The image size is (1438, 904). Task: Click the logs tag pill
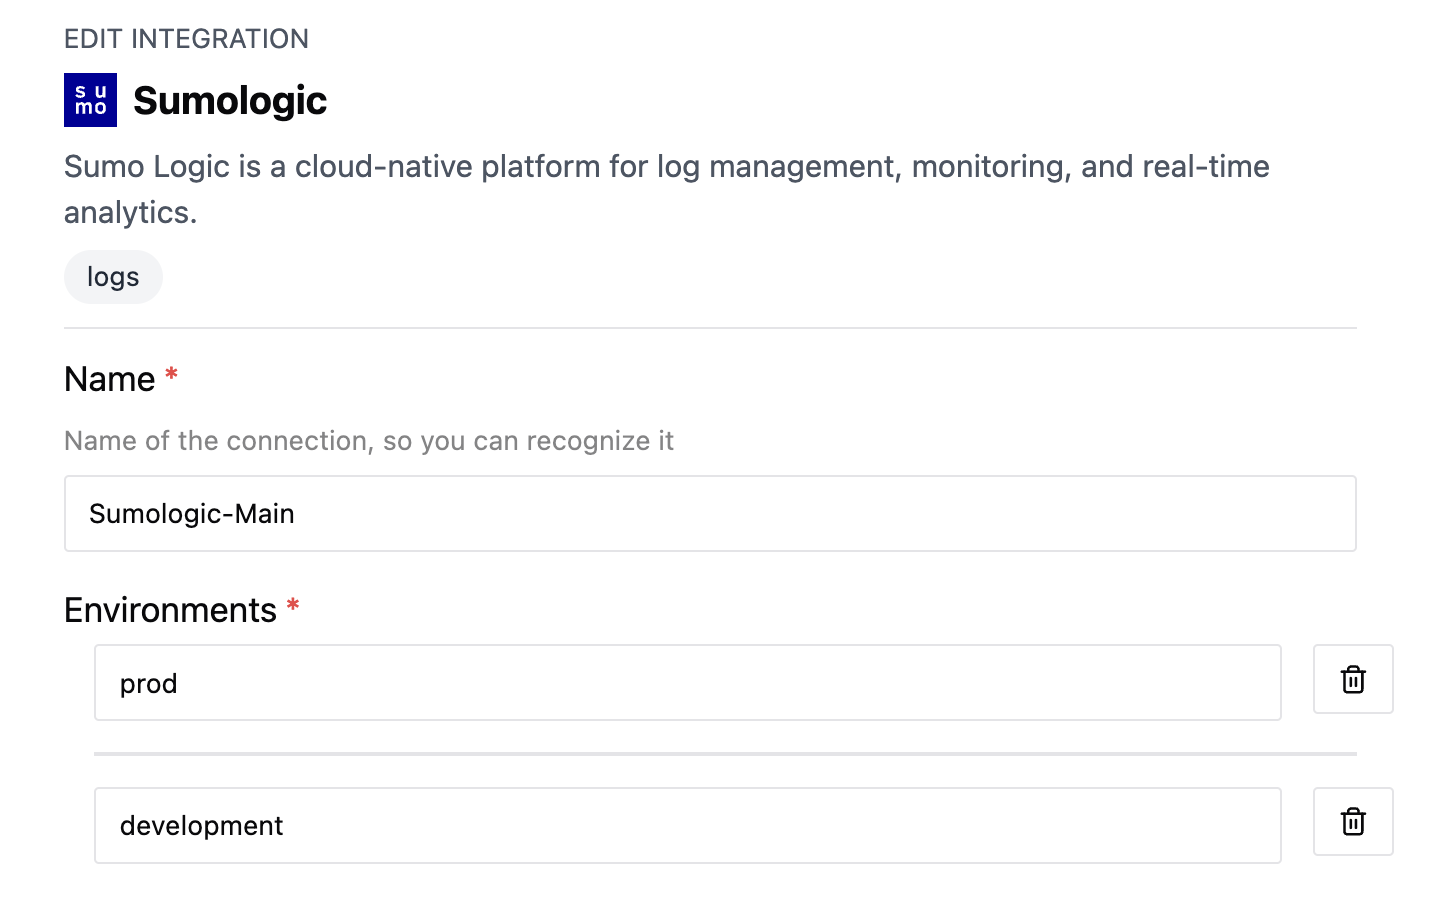coord(113,277)
